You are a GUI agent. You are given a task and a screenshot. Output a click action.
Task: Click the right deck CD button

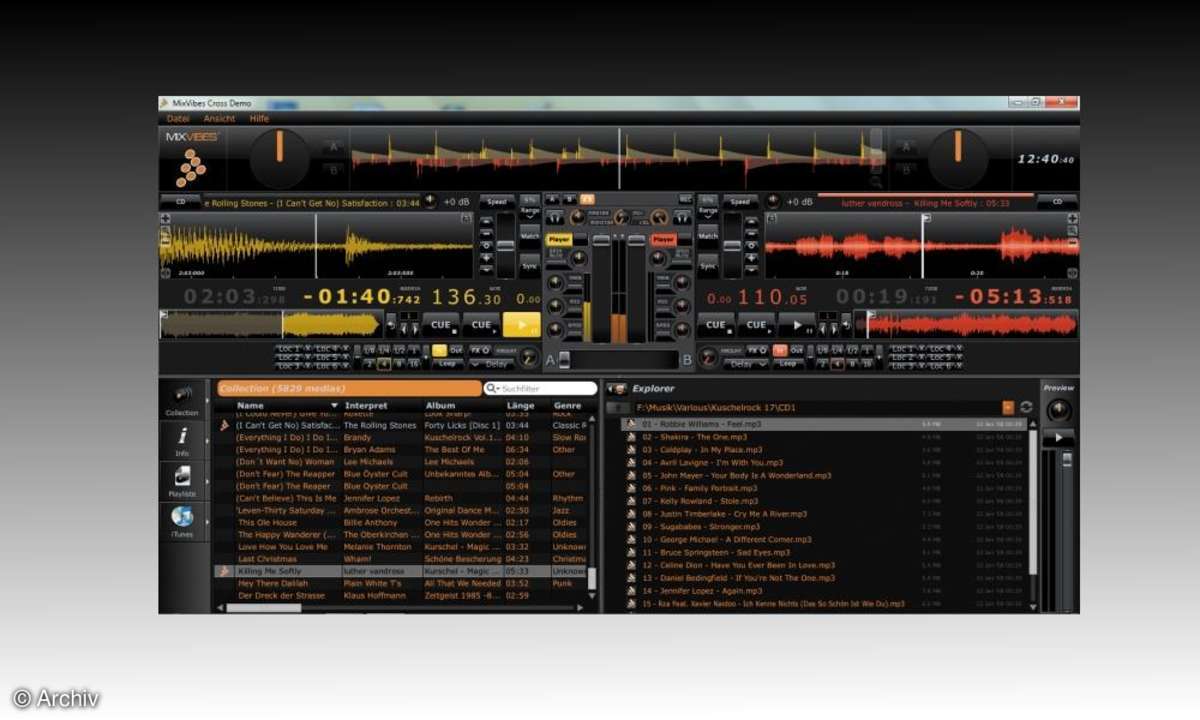[x=1057, y=201]
